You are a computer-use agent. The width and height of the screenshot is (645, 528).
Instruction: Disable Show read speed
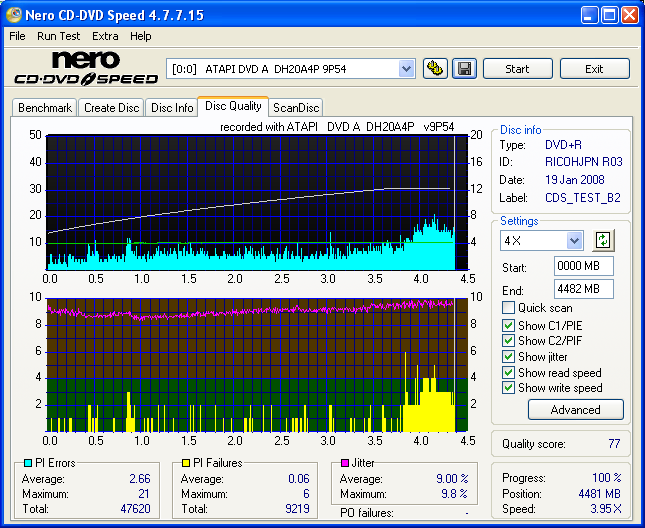pyautogui.click(x=508, y=373)
